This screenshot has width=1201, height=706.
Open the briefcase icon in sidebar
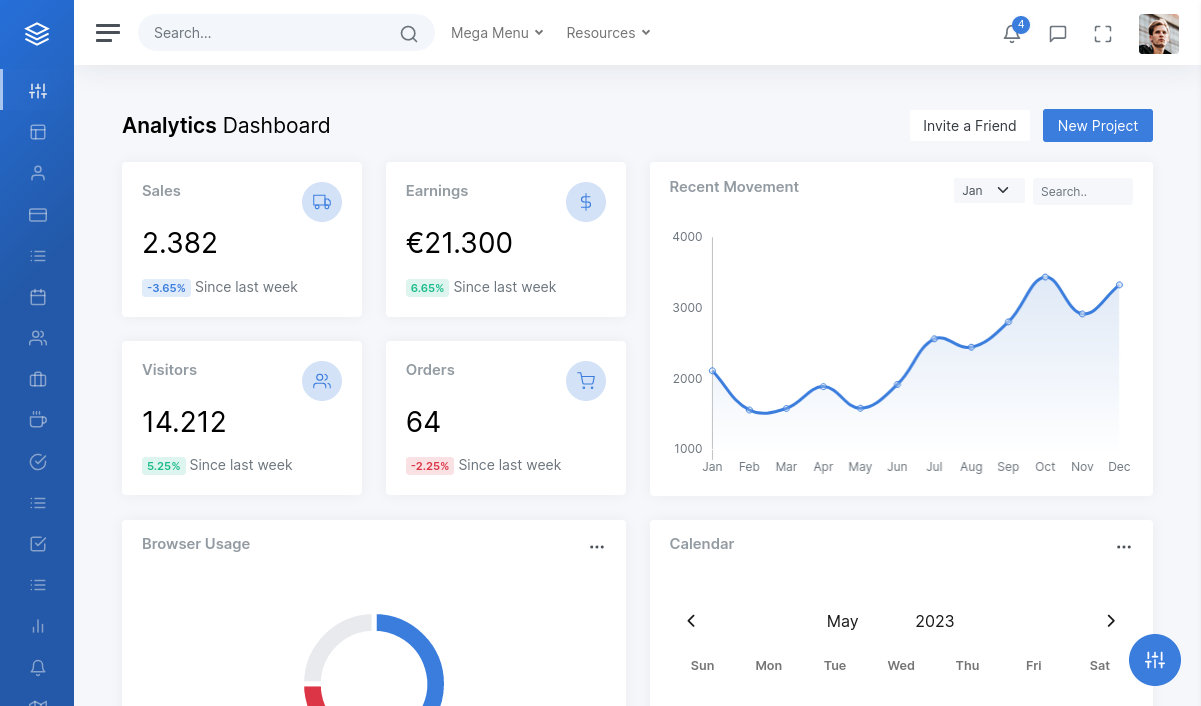pos(38,379)
